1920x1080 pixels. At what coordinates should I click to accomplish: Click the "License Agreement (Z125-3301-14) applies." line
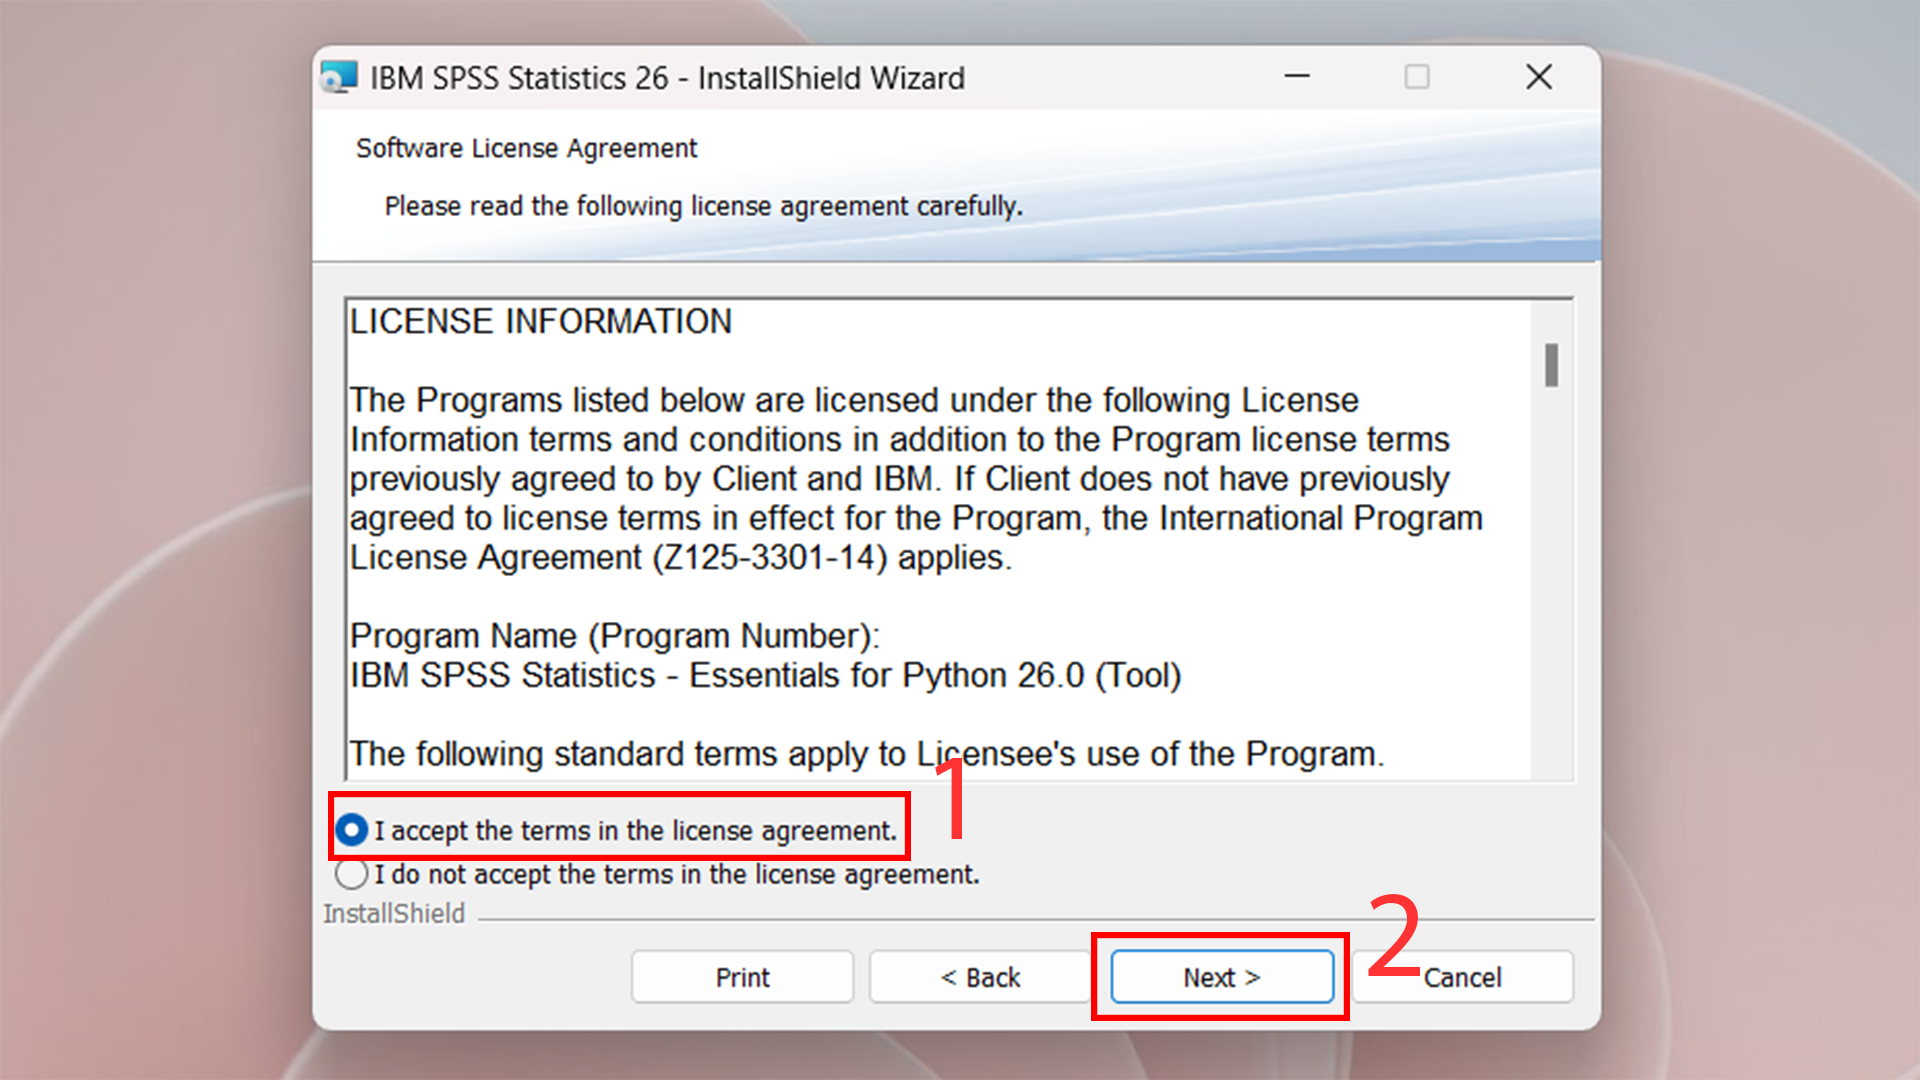(x=681, y=558)
